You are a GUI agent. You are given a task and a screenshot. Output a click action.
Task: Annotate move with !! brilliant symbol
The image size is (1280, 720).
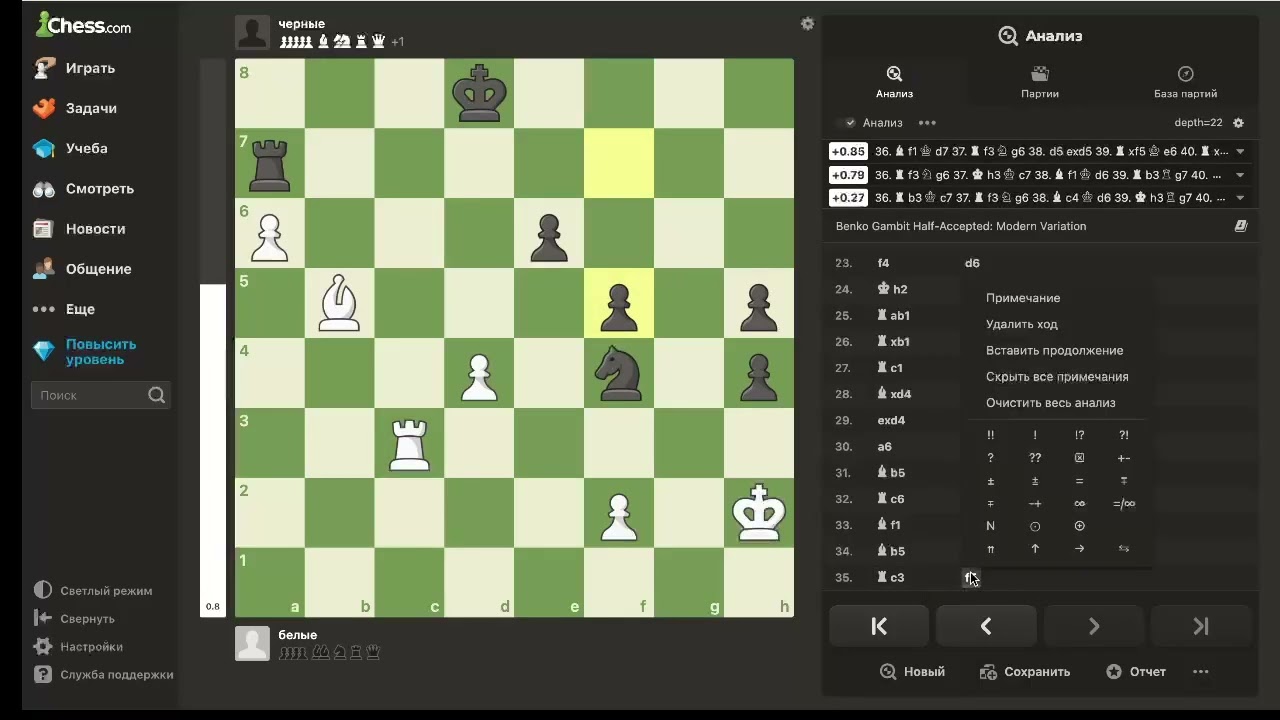click(x=991, y=435)
